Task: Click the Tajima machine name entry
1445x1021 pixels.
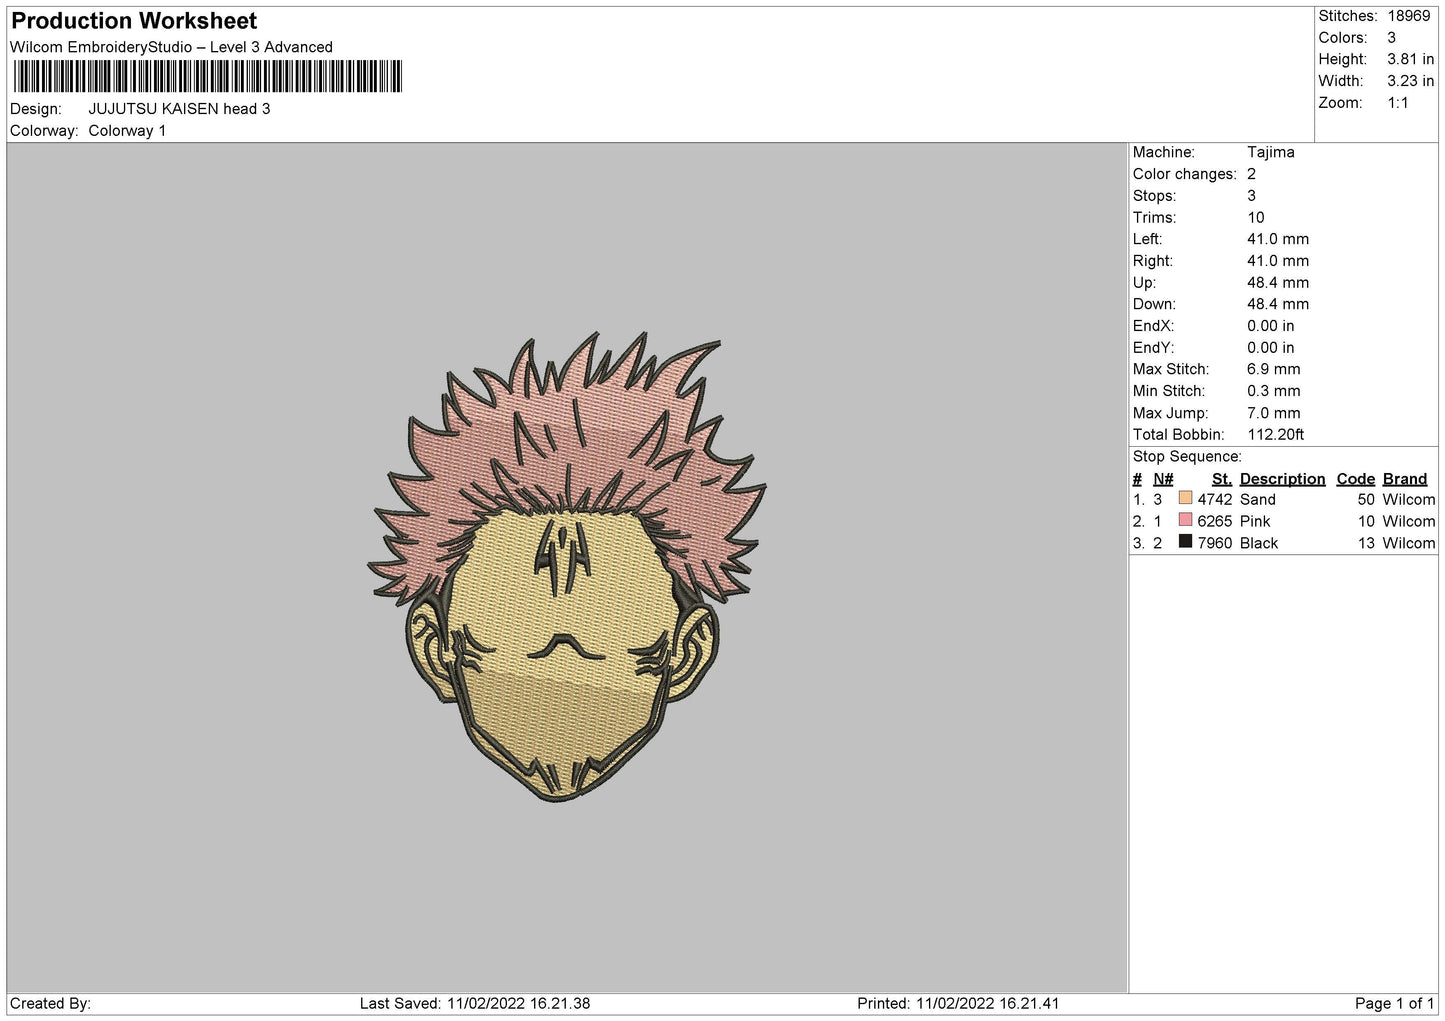Action: coord(1271,152)
